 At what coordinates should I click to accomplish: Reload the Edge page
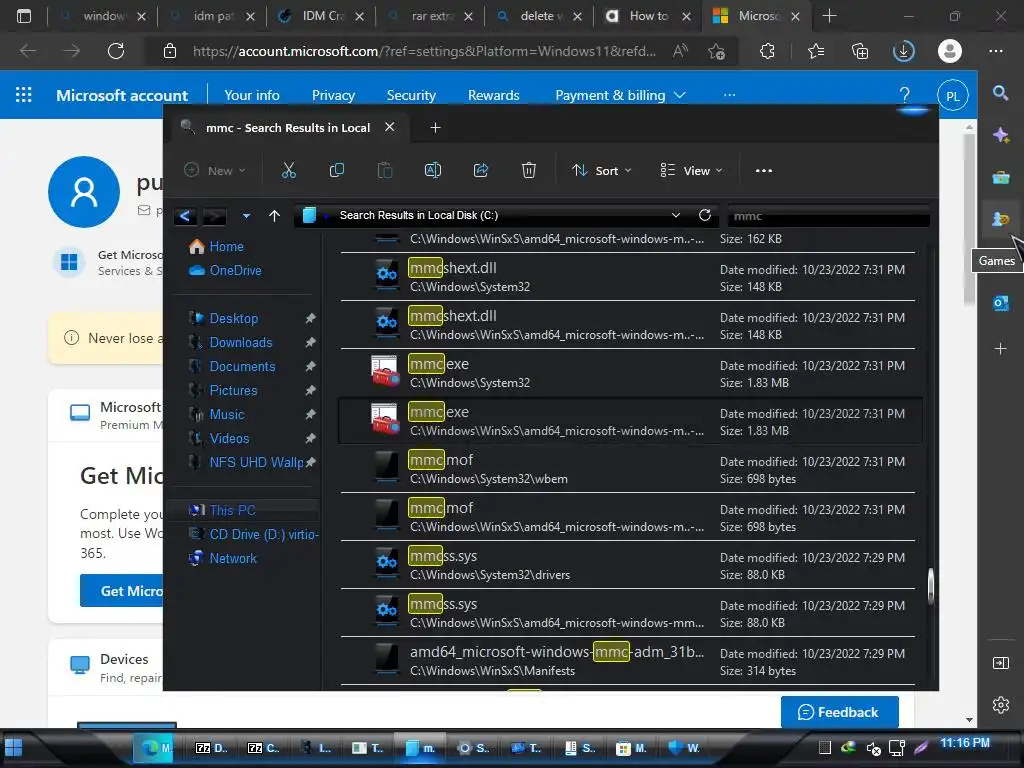point(116,51)
